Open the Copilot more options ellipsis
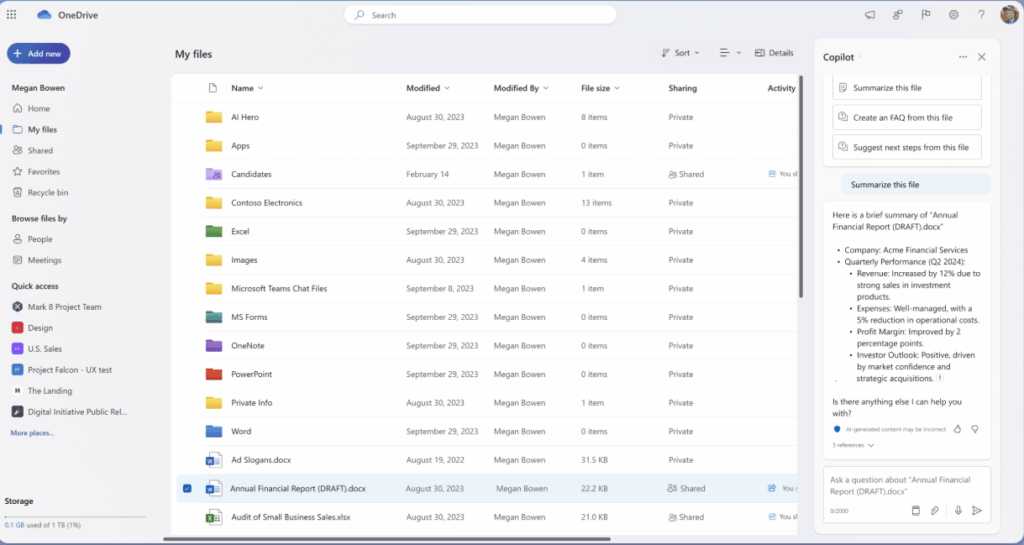1024x545 pixels. 963,57
